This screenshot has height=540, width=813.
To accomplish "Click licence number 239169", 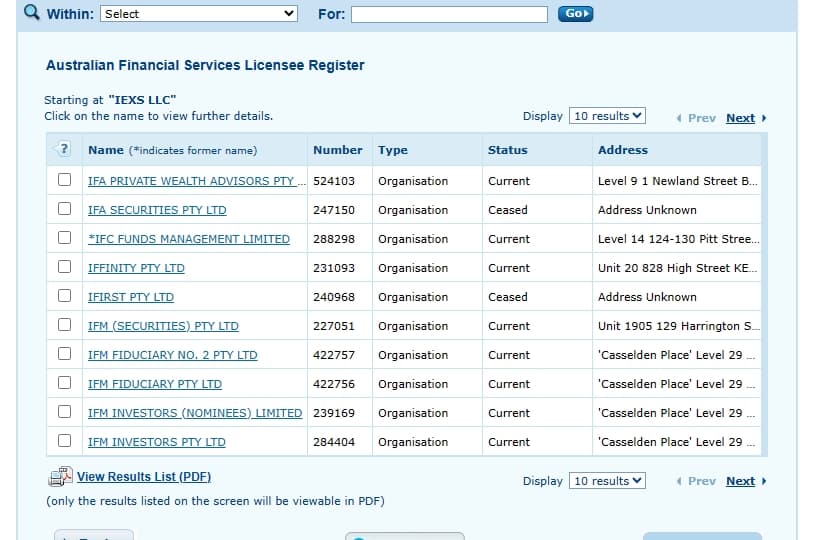I will pos(334,413).
